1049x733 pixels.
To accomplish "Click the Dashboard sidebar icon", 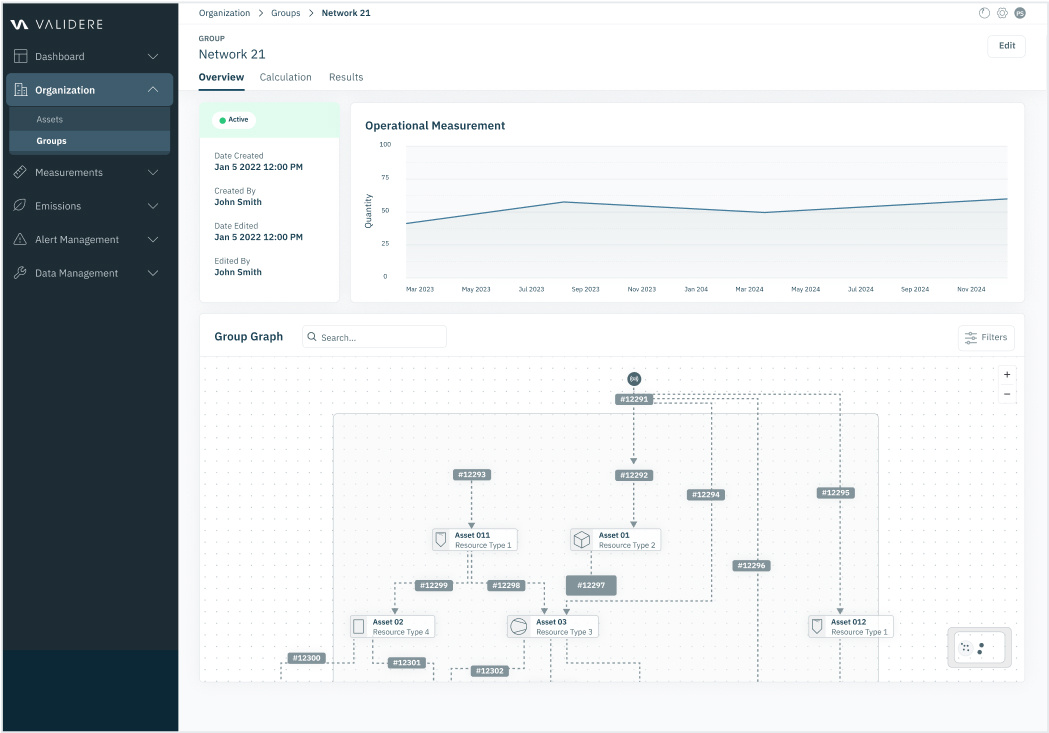I will (x=21, y=56).
